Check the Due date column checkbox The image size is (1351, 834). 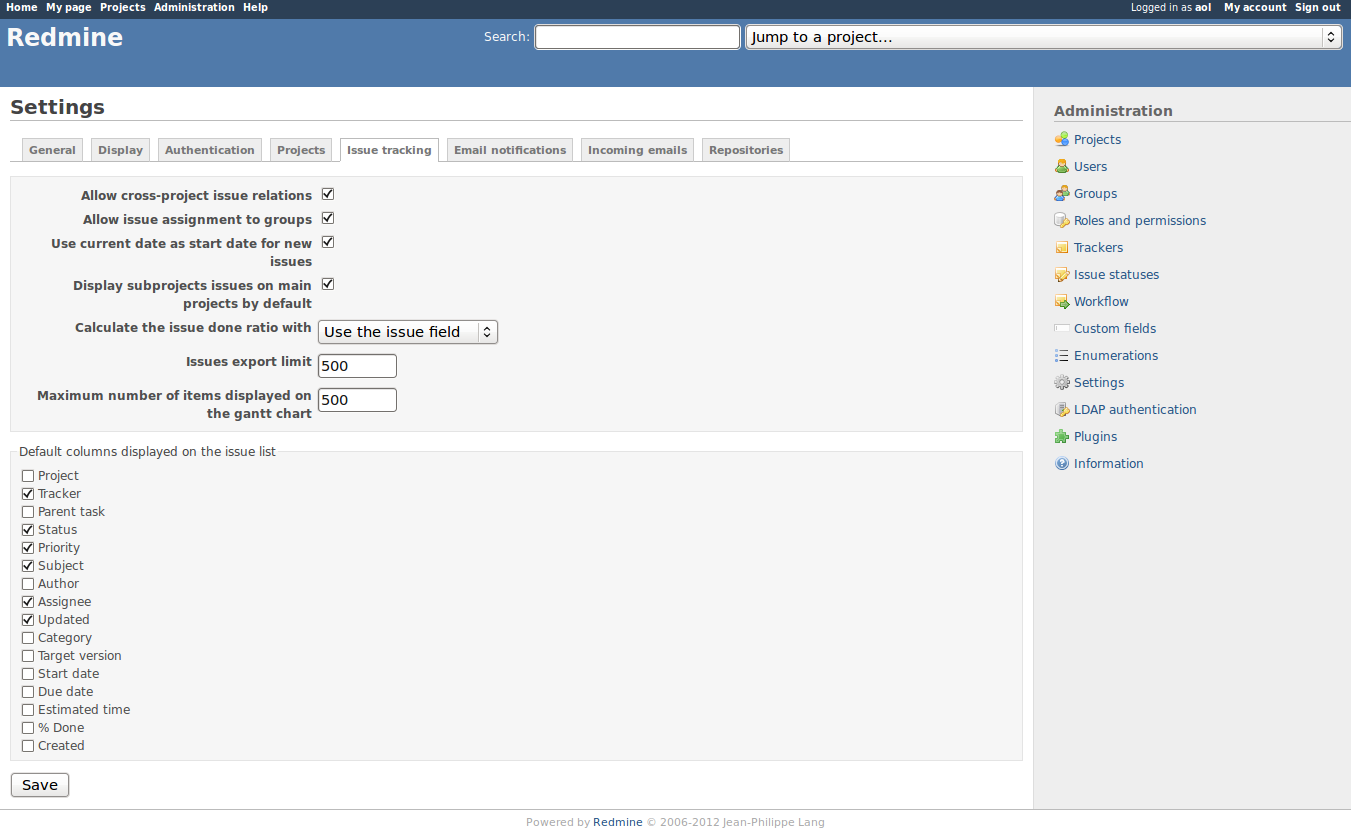pyautogui.click(x=28, y=692)
